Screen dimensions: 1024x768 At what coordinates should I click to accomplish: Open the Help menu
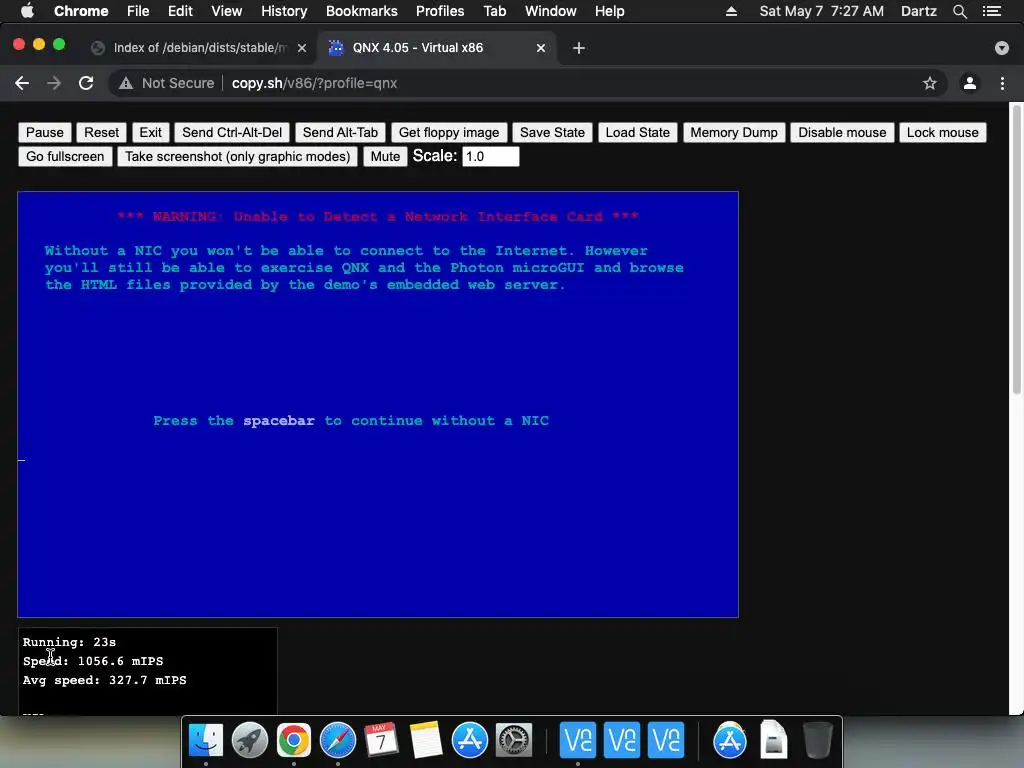coord(609,11)
